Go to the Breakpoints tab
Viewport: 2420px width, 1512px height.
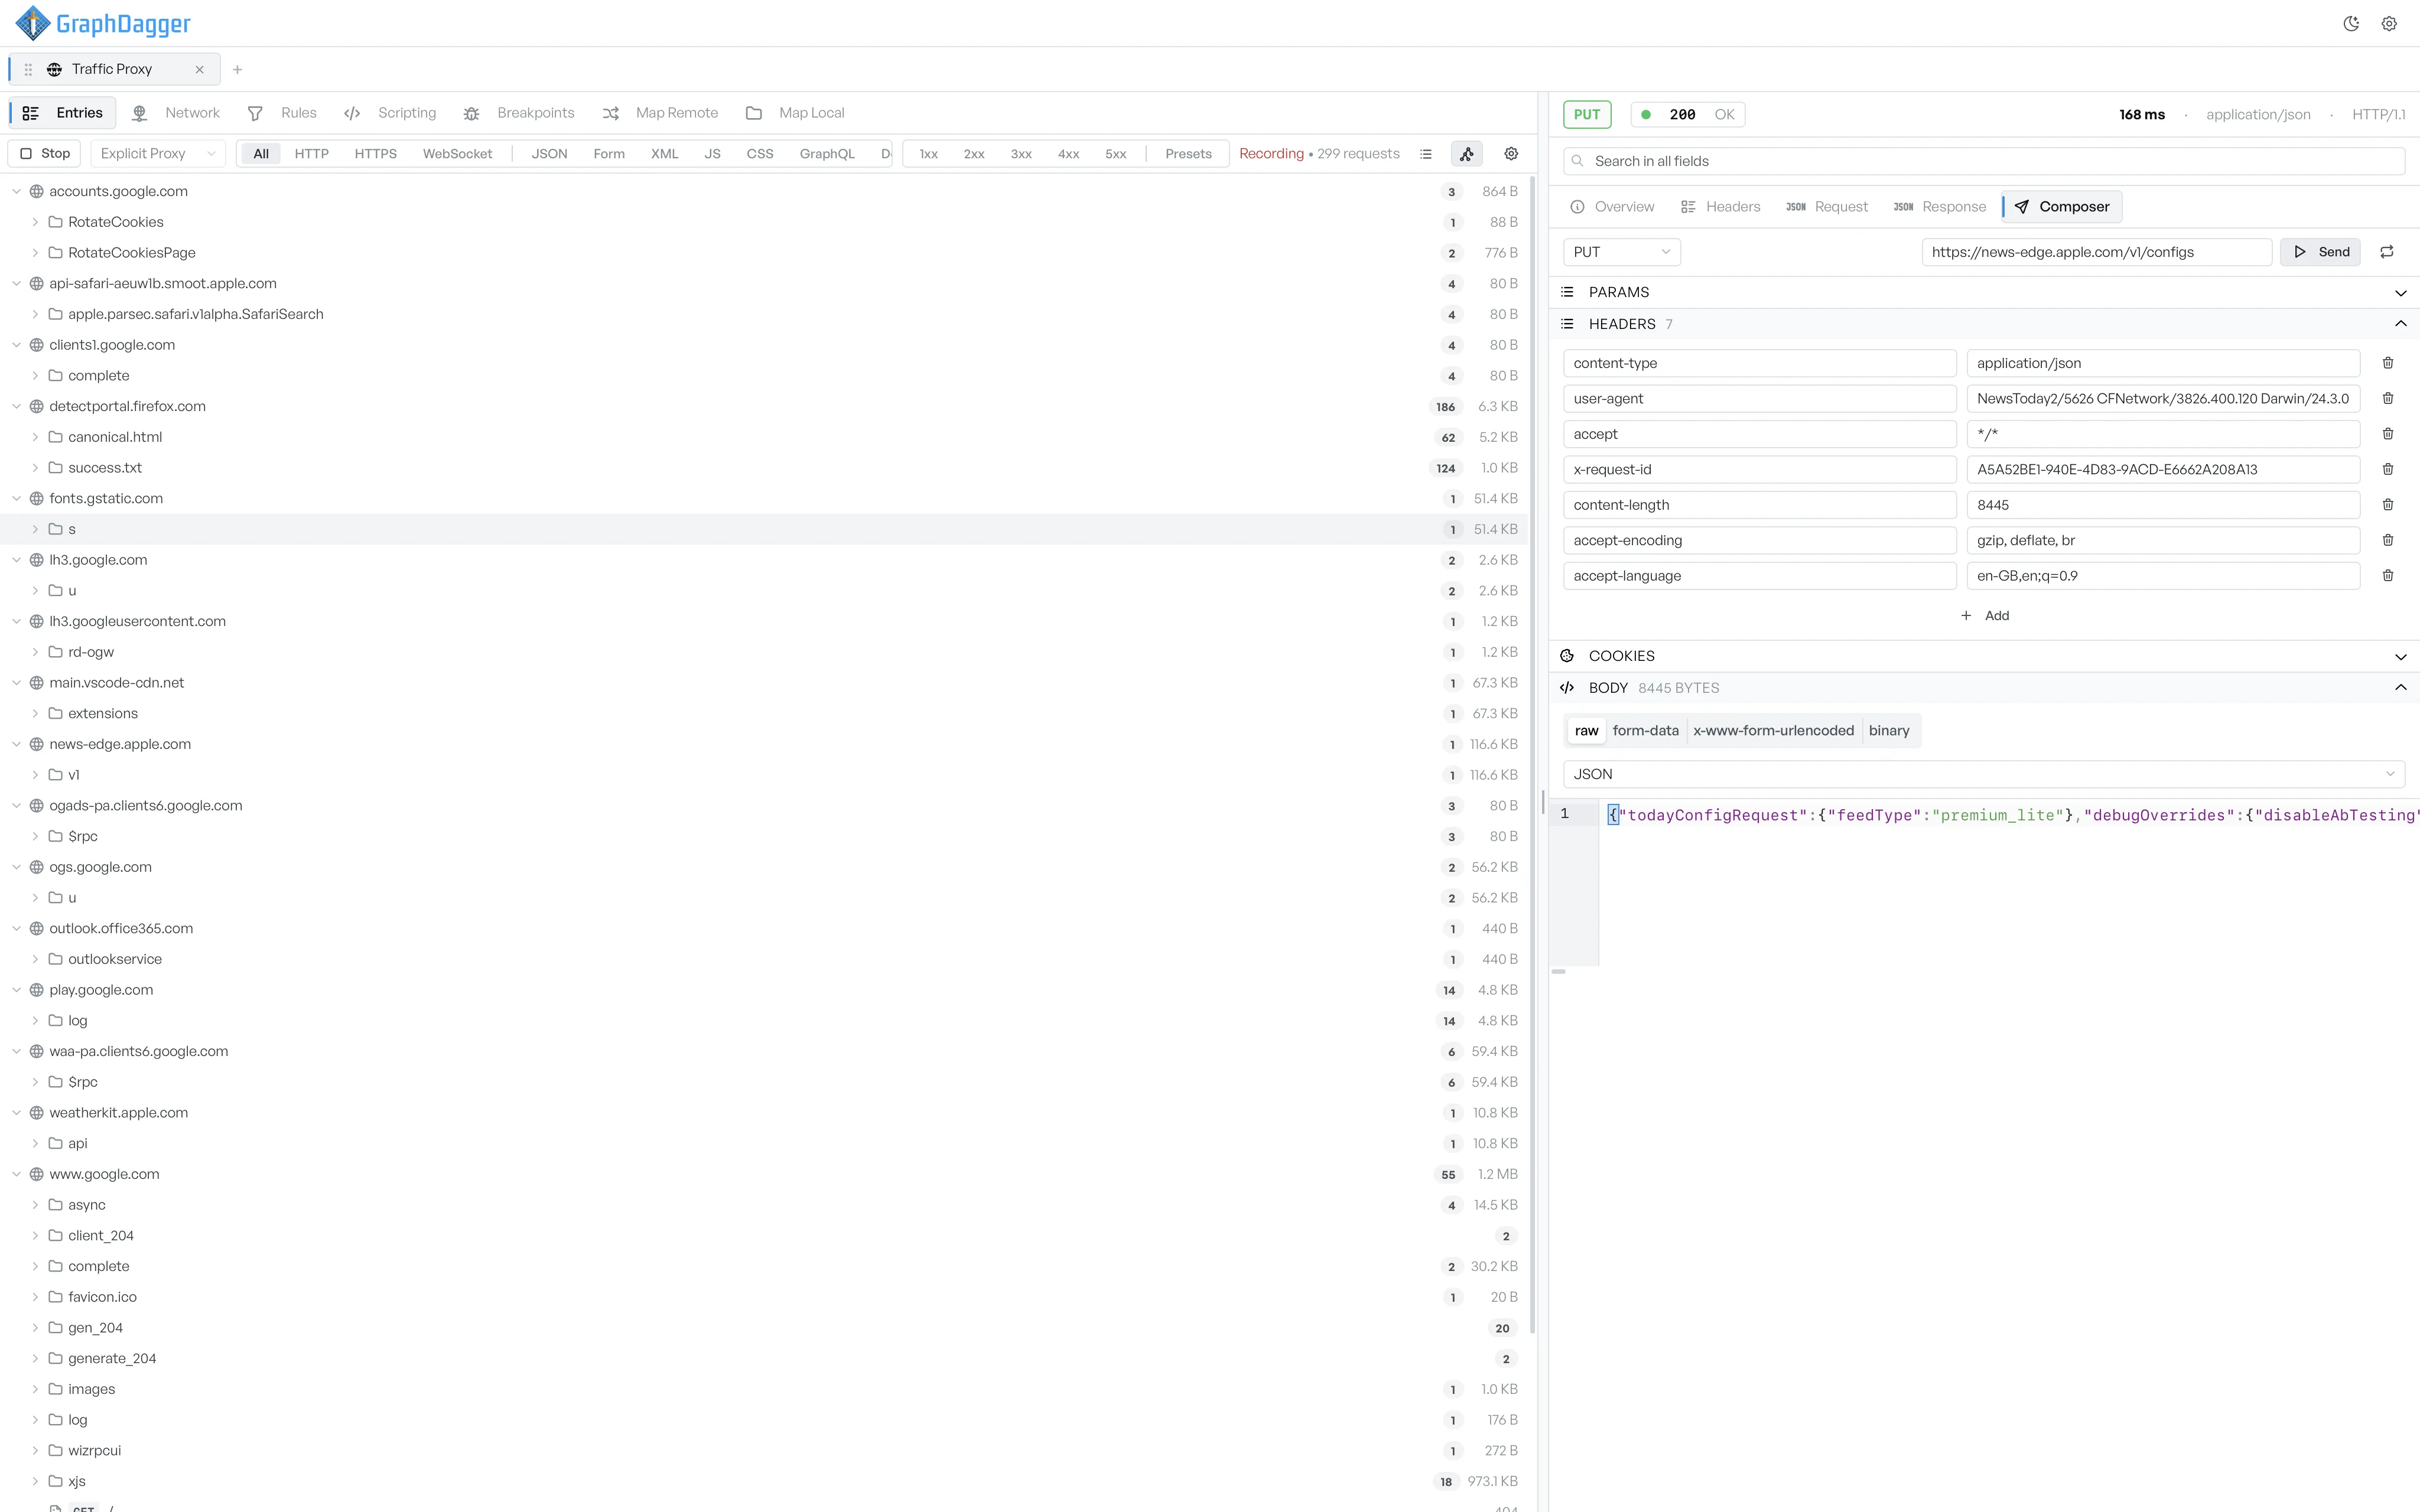519,113
